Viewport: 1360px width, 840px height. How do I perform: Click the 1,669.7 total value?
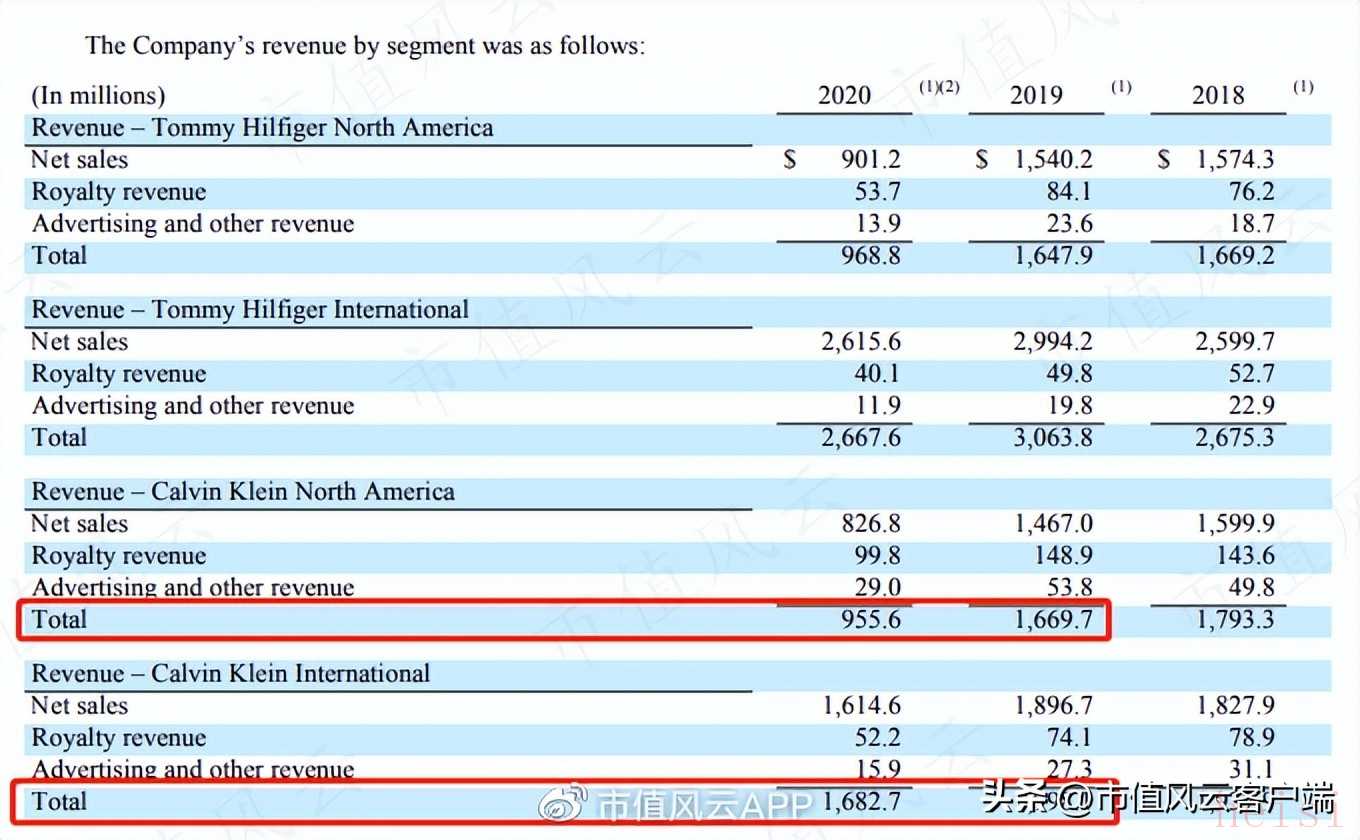tap(1053, 620)
